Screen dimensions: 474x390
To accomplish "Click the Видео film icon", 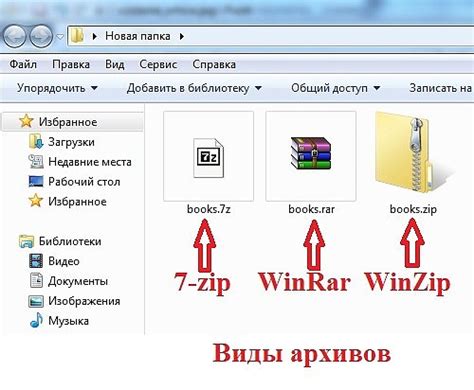I will [36, 261].
